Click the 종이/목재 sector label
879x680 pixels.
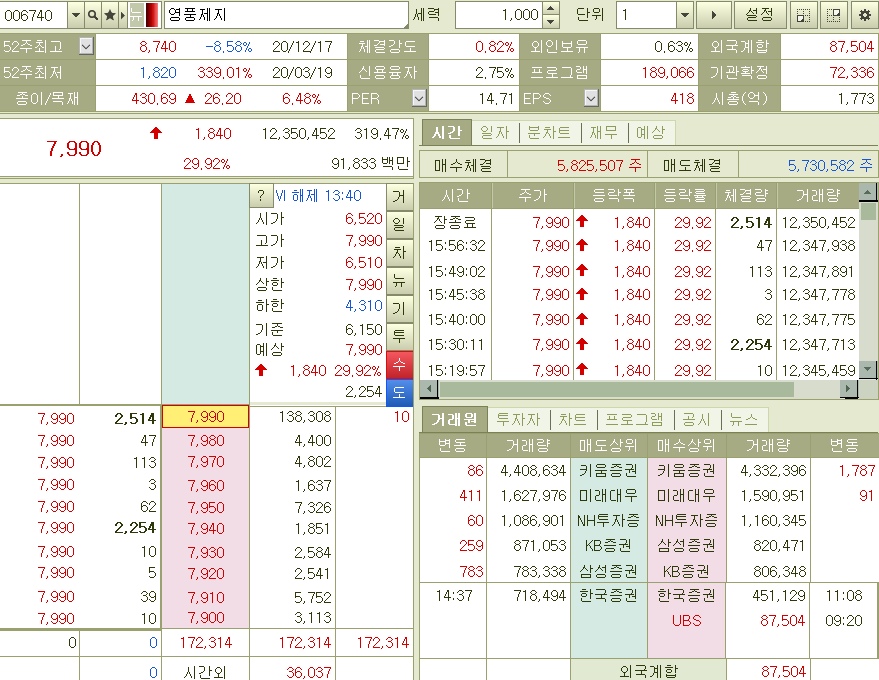pyautogui.click(x=47, y=99)
